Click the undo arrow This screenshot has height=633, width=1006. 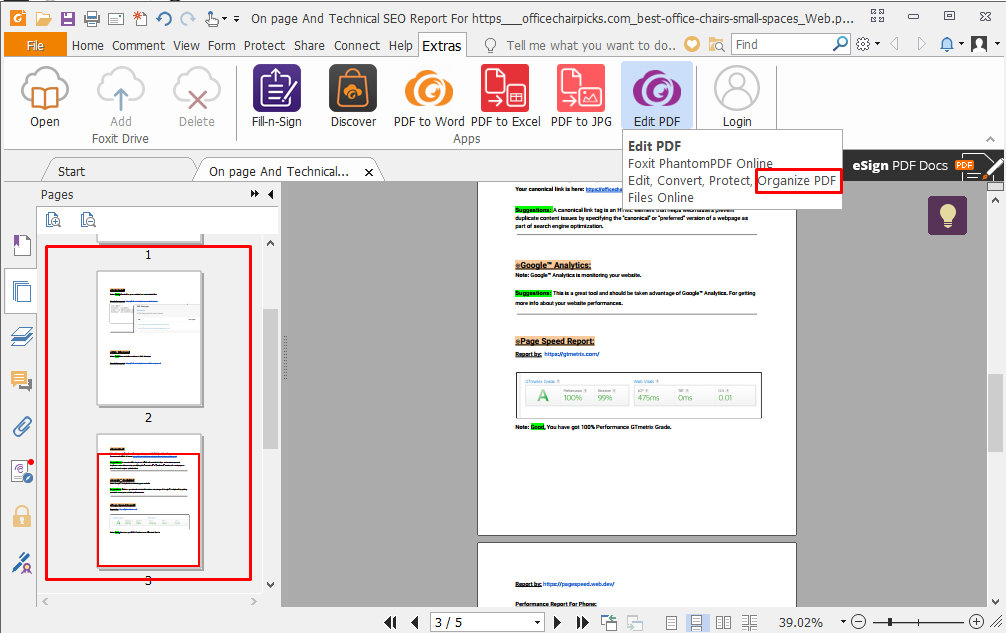coord(164,19)
